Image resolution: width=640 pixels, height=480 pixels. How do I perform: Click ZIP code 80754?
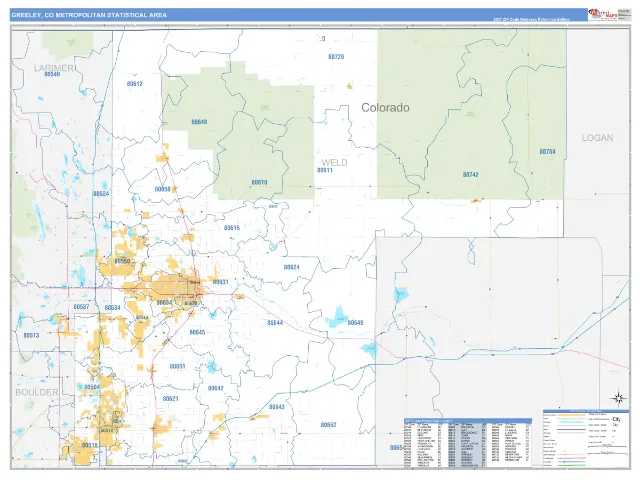[547, 151]
